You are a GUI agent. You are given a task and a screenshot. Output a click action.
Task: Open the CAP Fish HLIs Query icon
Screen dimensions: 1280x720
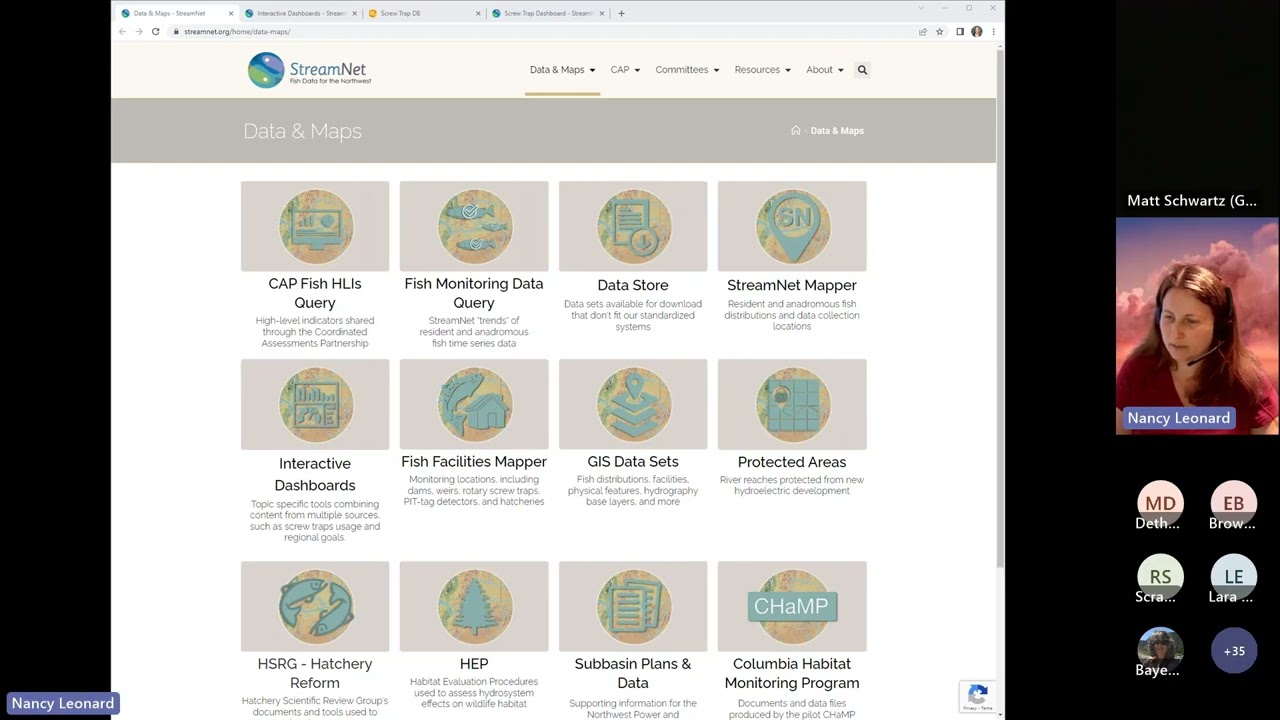click(x=315, y=226)
